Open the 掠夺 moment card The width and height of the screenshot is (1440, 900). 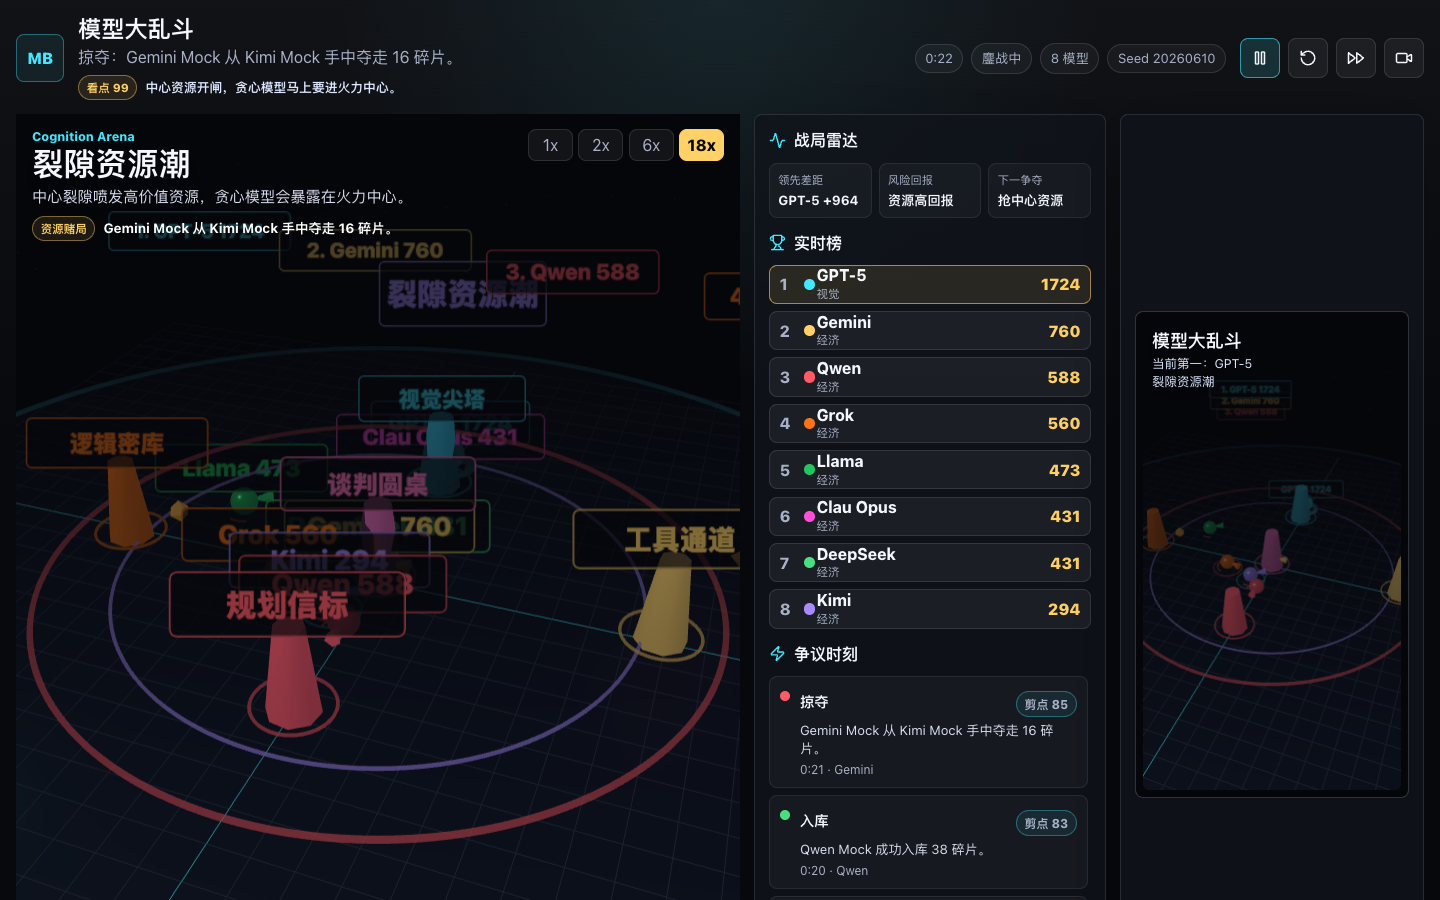(928, 732)
